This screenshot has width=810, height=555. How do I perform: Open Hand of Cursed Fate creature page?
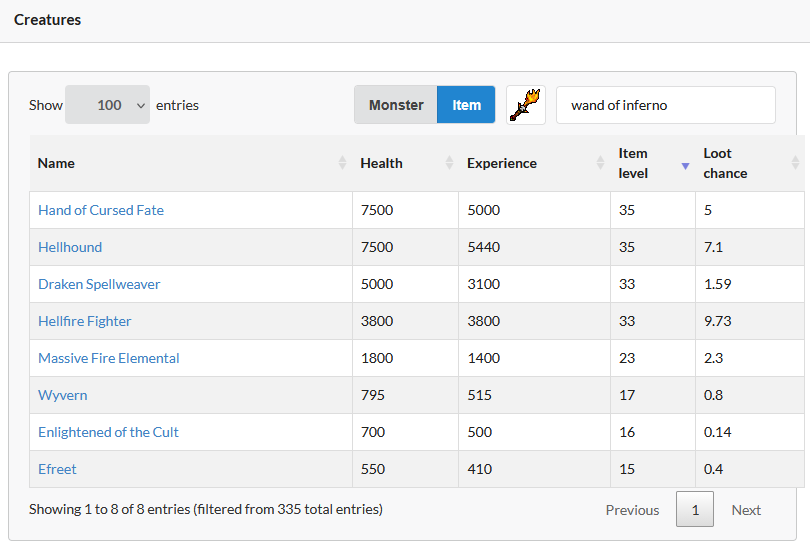click(x=101, y=210)
